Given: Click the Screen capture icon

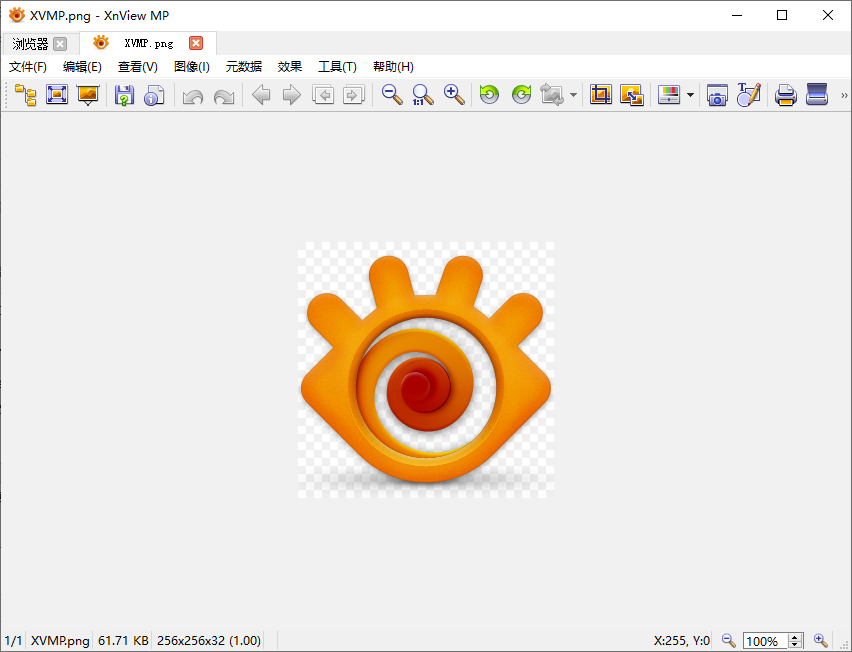Looking at the screenshot, I should [x=716, y=94].
